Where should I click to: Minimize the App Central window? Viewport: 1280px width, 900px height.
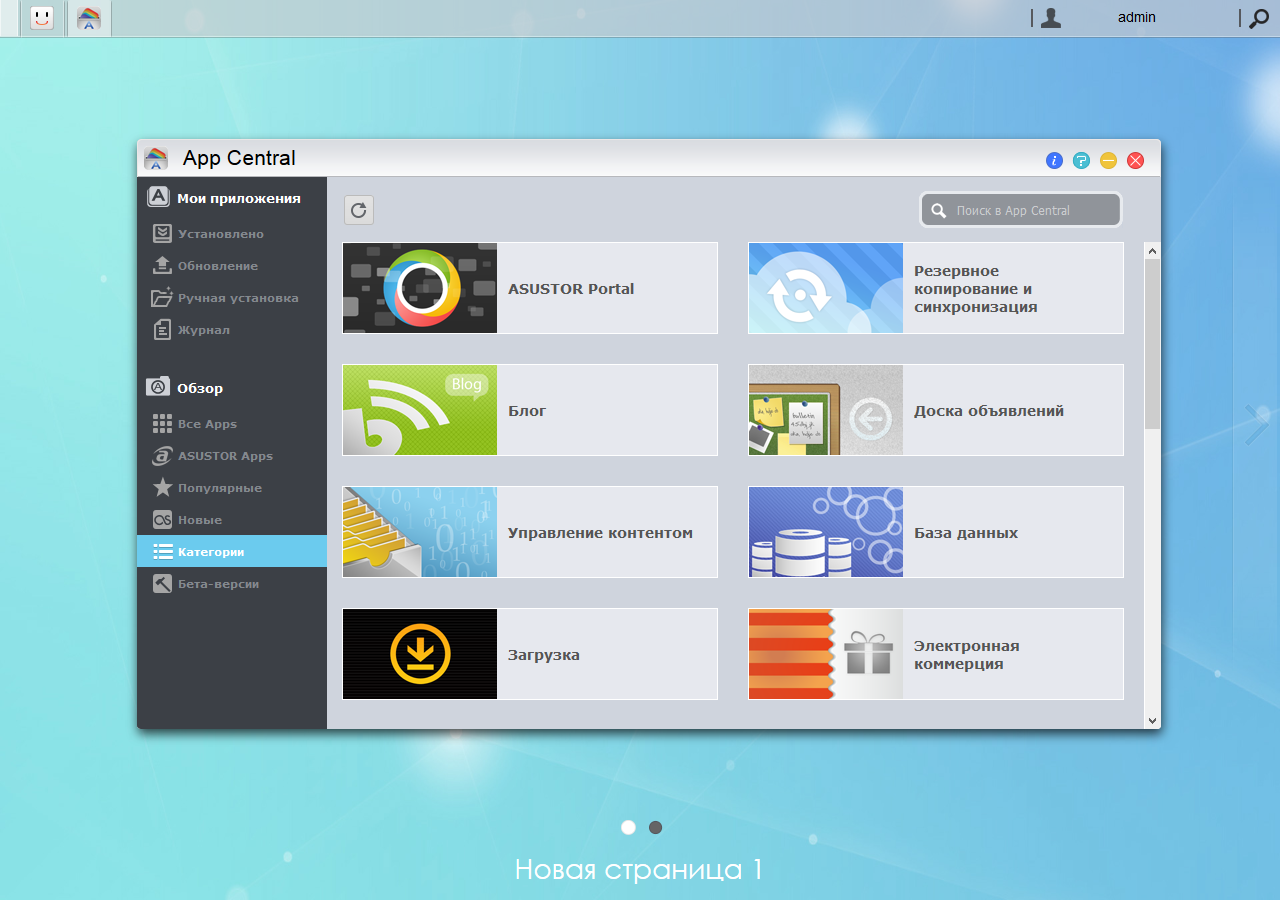(x=1108, y=160)
